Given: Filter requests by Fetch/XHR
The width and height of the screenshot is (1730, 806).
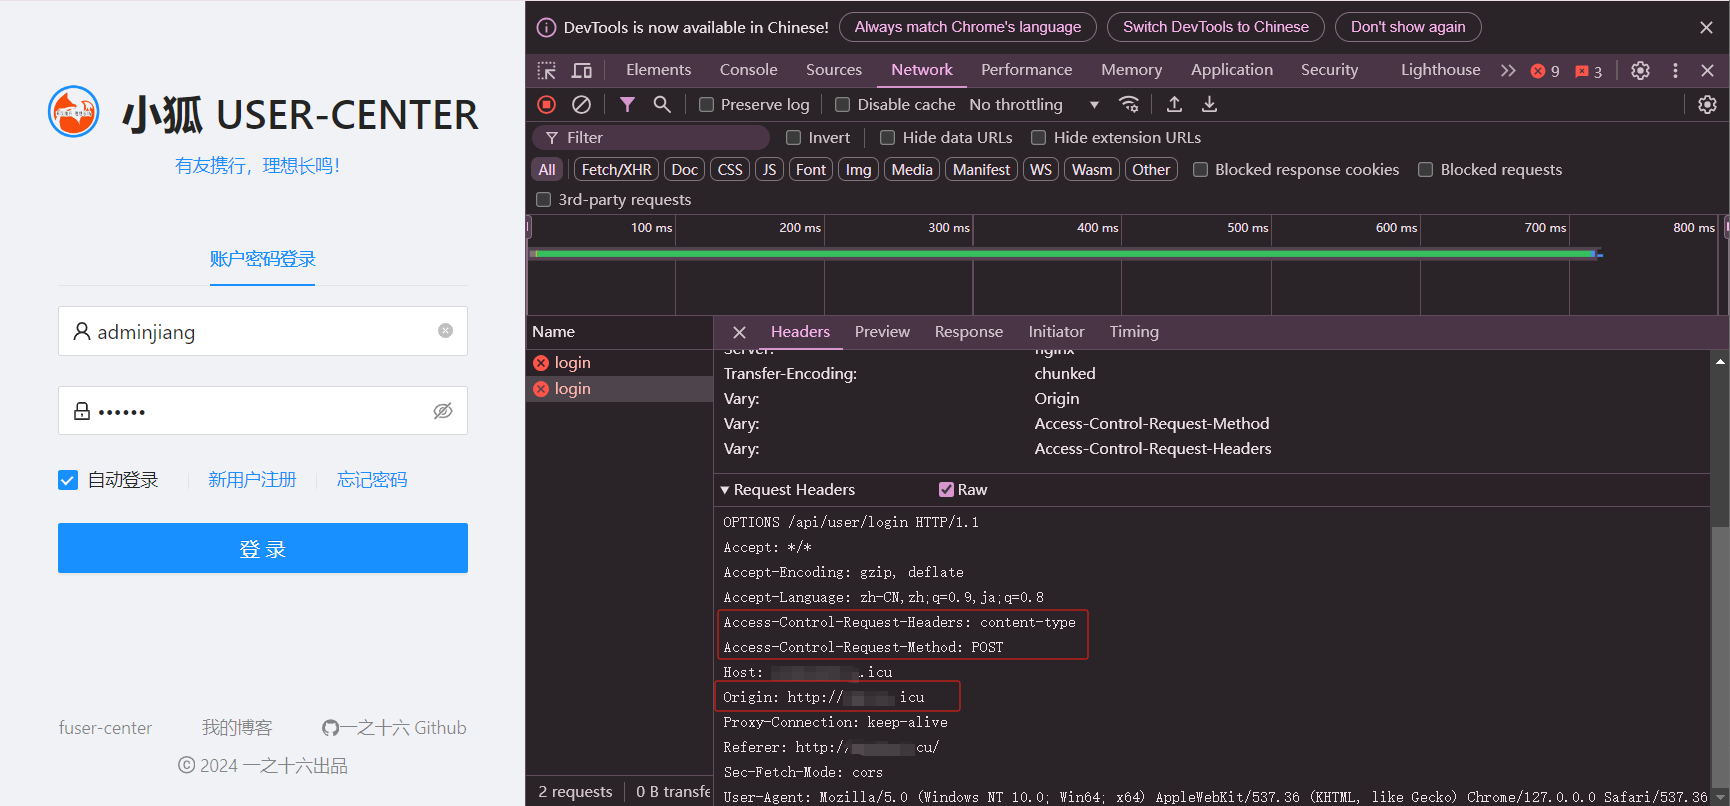Looking at the screenshot, I should (616, 169).
